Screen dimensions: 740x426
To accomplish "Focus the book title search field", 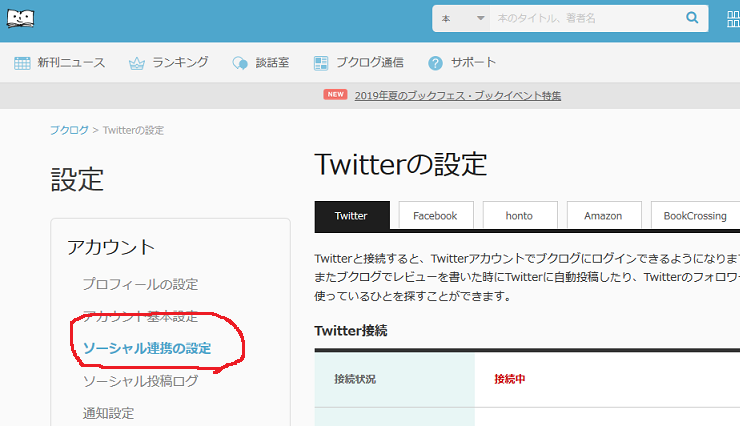I will click(585, 18).
